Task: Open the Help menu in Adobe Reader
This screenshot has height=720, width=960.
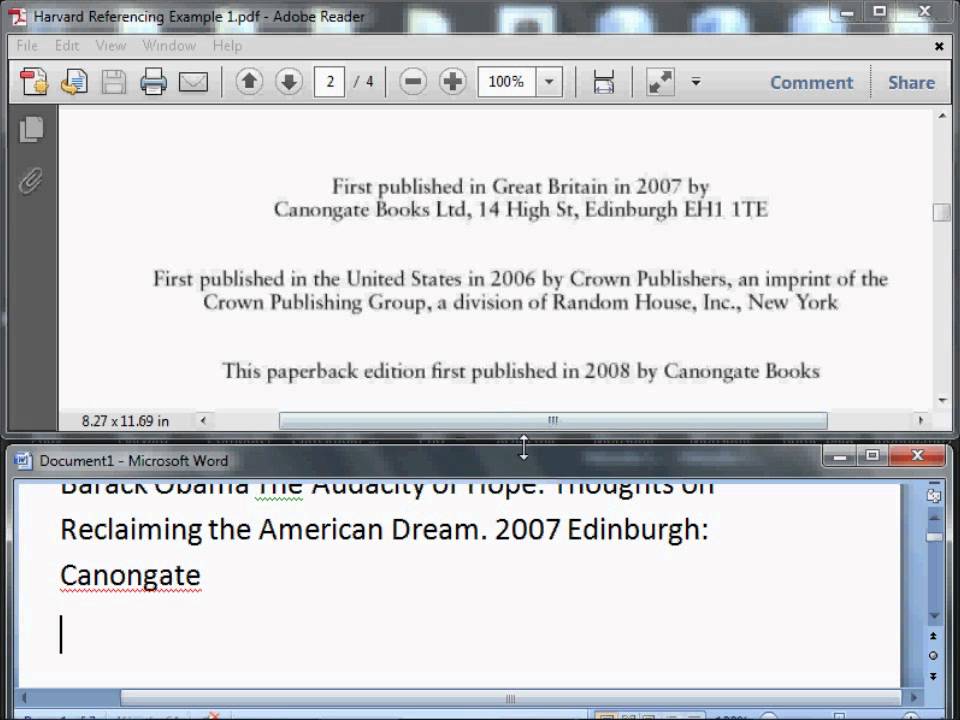Action: click(x=227, y=45)
